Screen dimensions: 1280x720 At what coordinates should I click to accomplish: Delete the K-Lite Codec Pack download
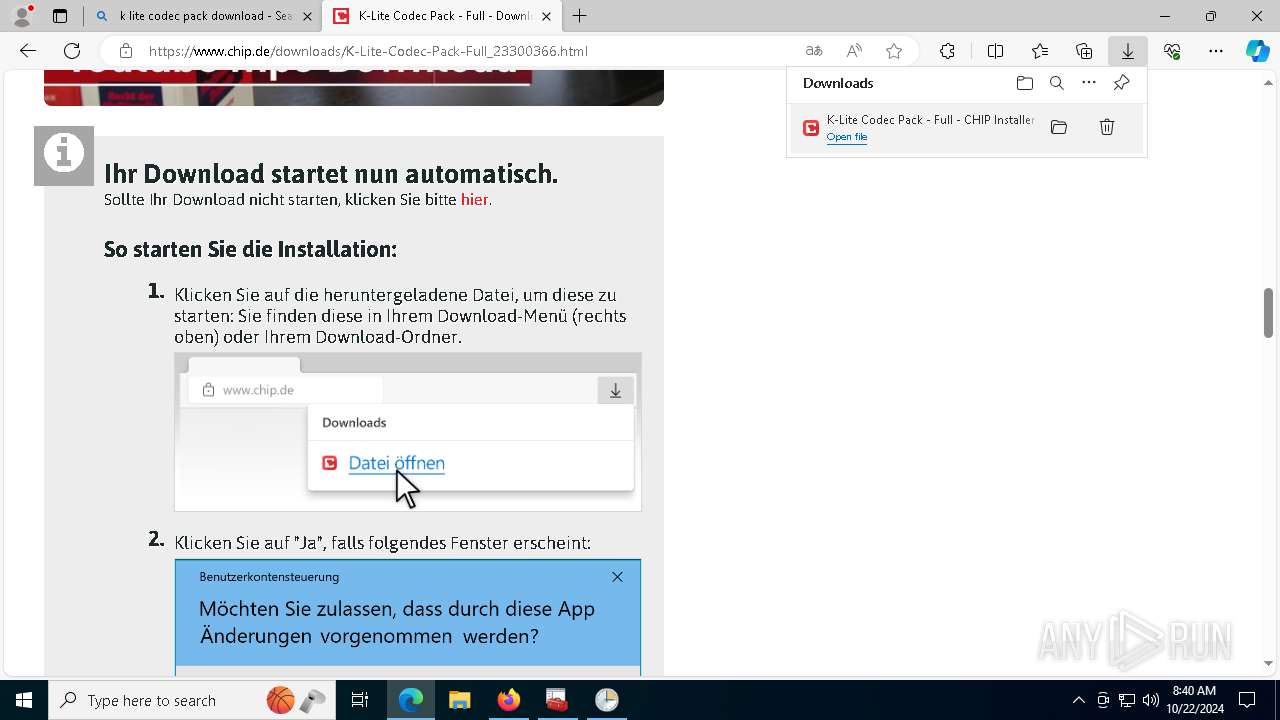(1107, 127)
